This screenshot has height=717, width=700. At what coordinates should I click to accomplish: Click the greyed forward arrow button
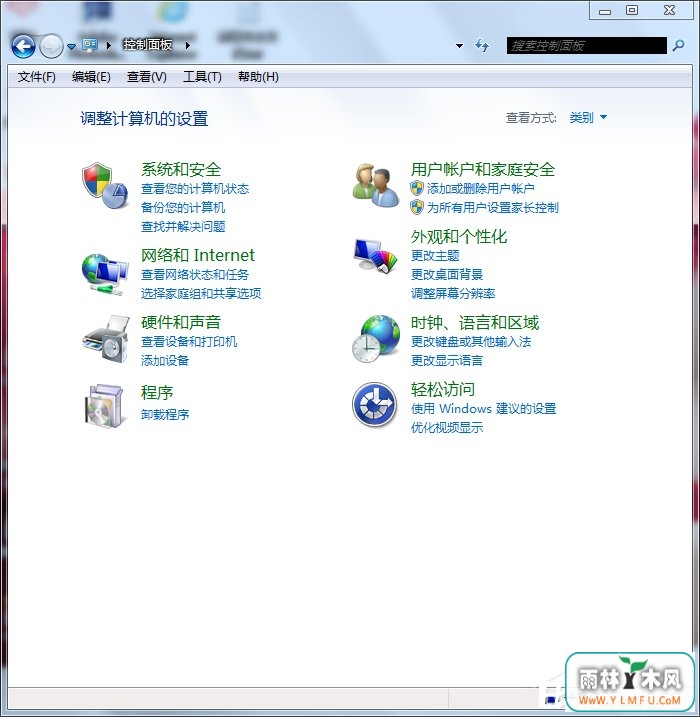51,46
